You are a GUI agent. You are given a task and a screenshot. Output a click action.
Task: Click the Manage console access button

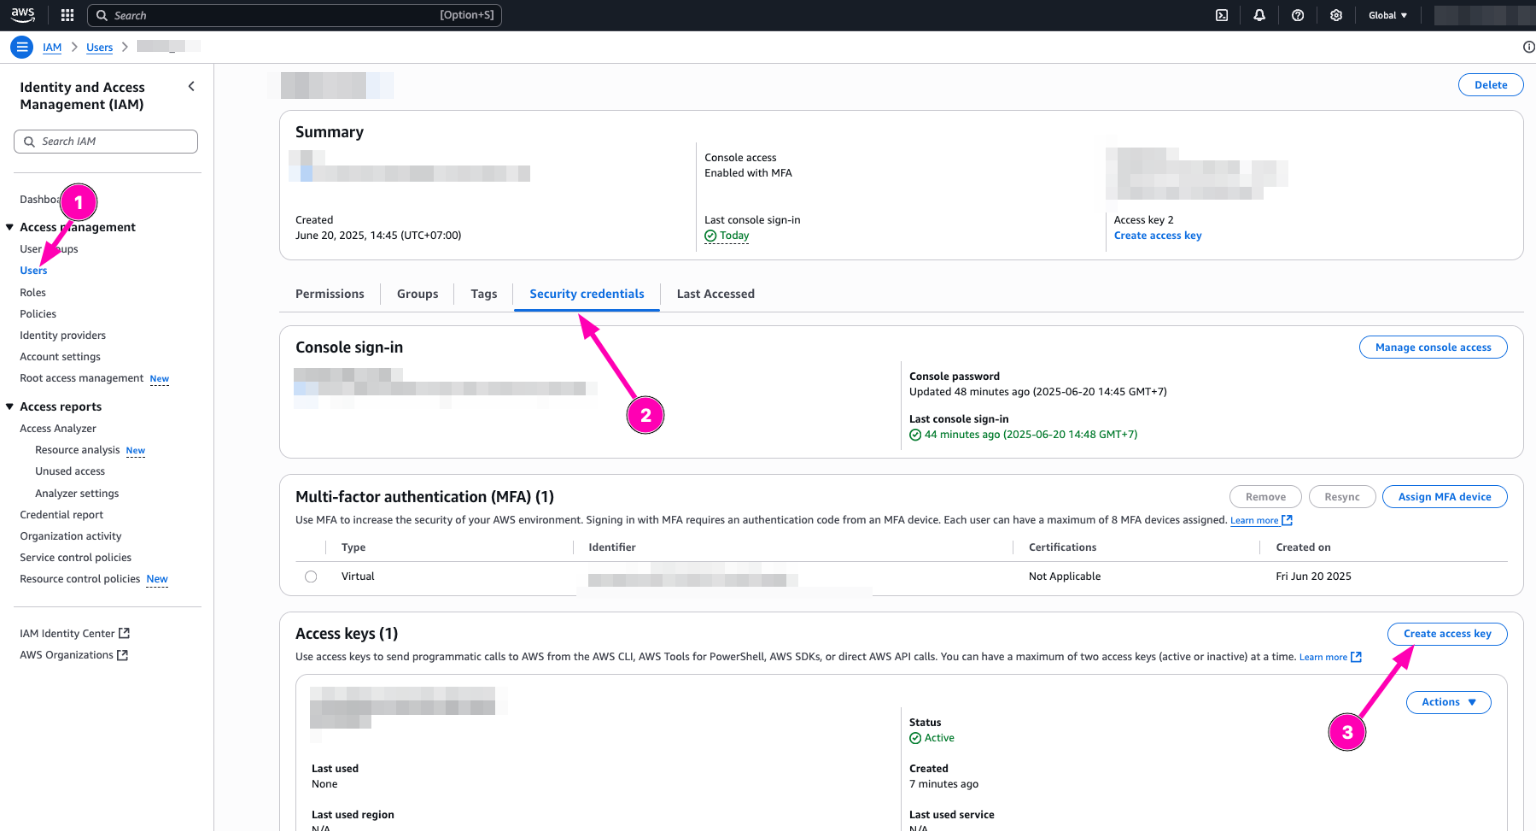pos(1432,348)
